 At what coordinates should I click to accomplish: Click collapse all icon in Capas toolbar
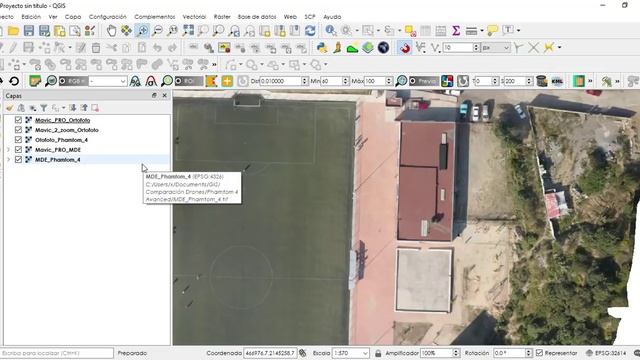click(x=84, y=108)
